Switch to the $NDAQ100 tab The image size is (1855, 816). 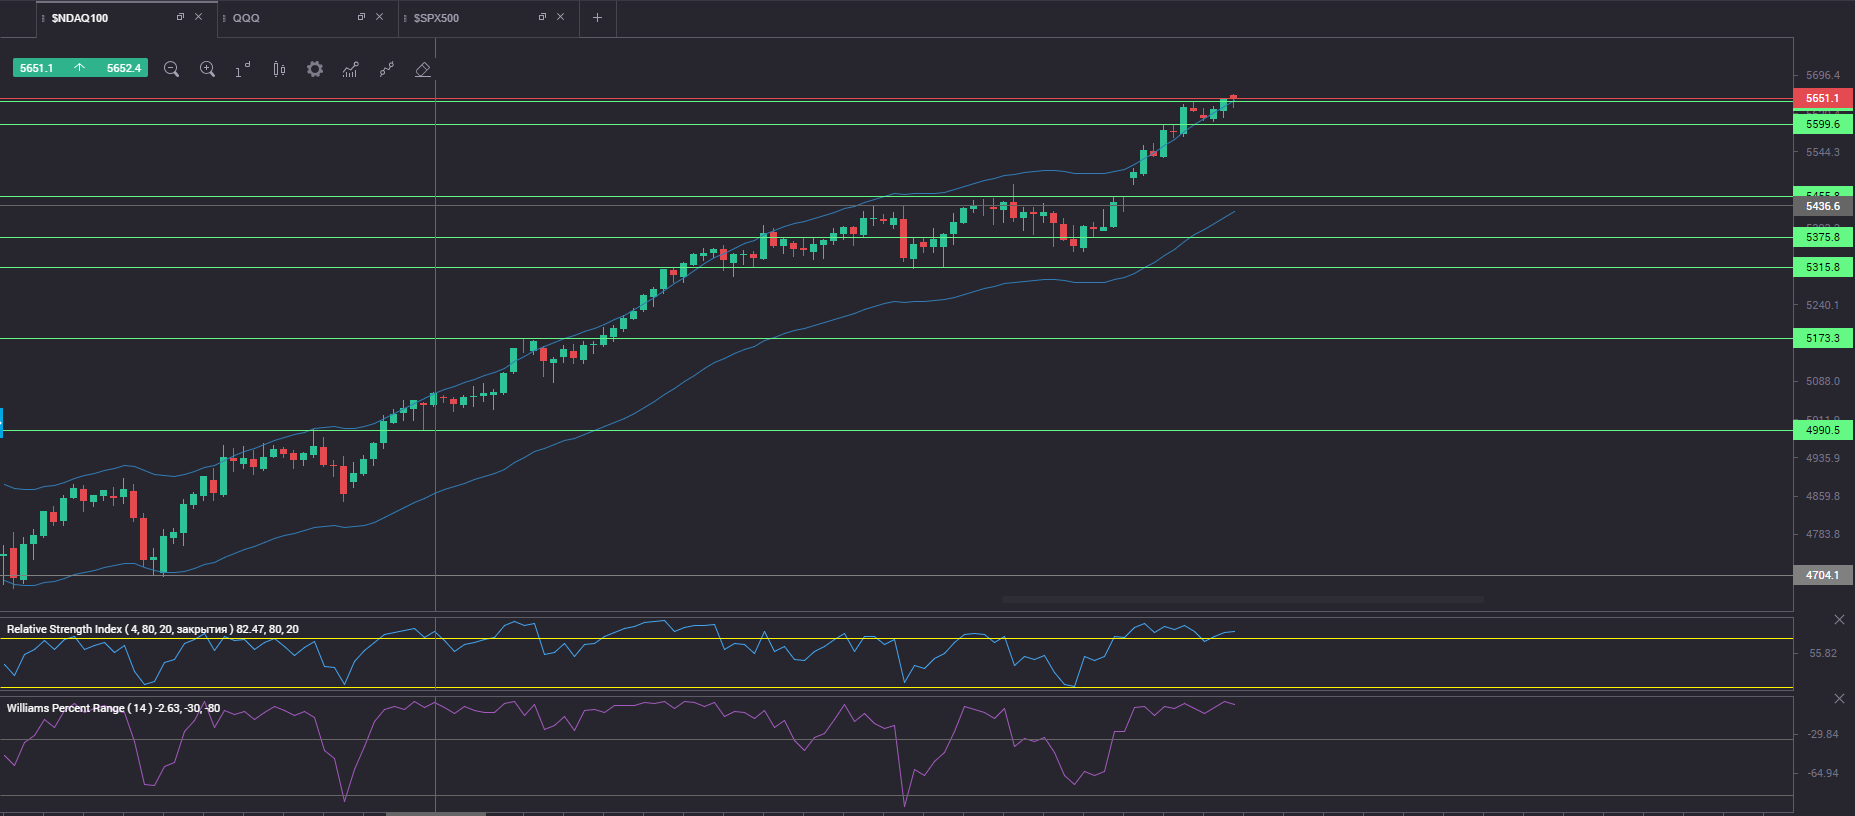click(x=80, y=18)
